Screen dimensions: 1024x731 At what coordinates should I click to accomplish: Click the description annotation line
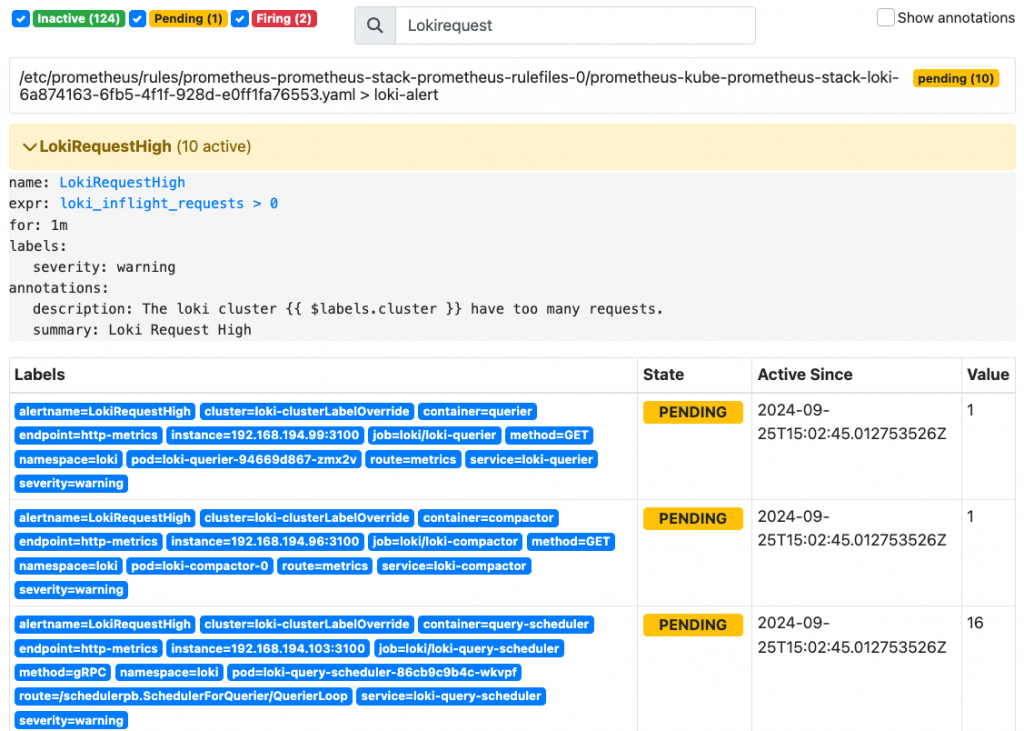tap(348, 309)
